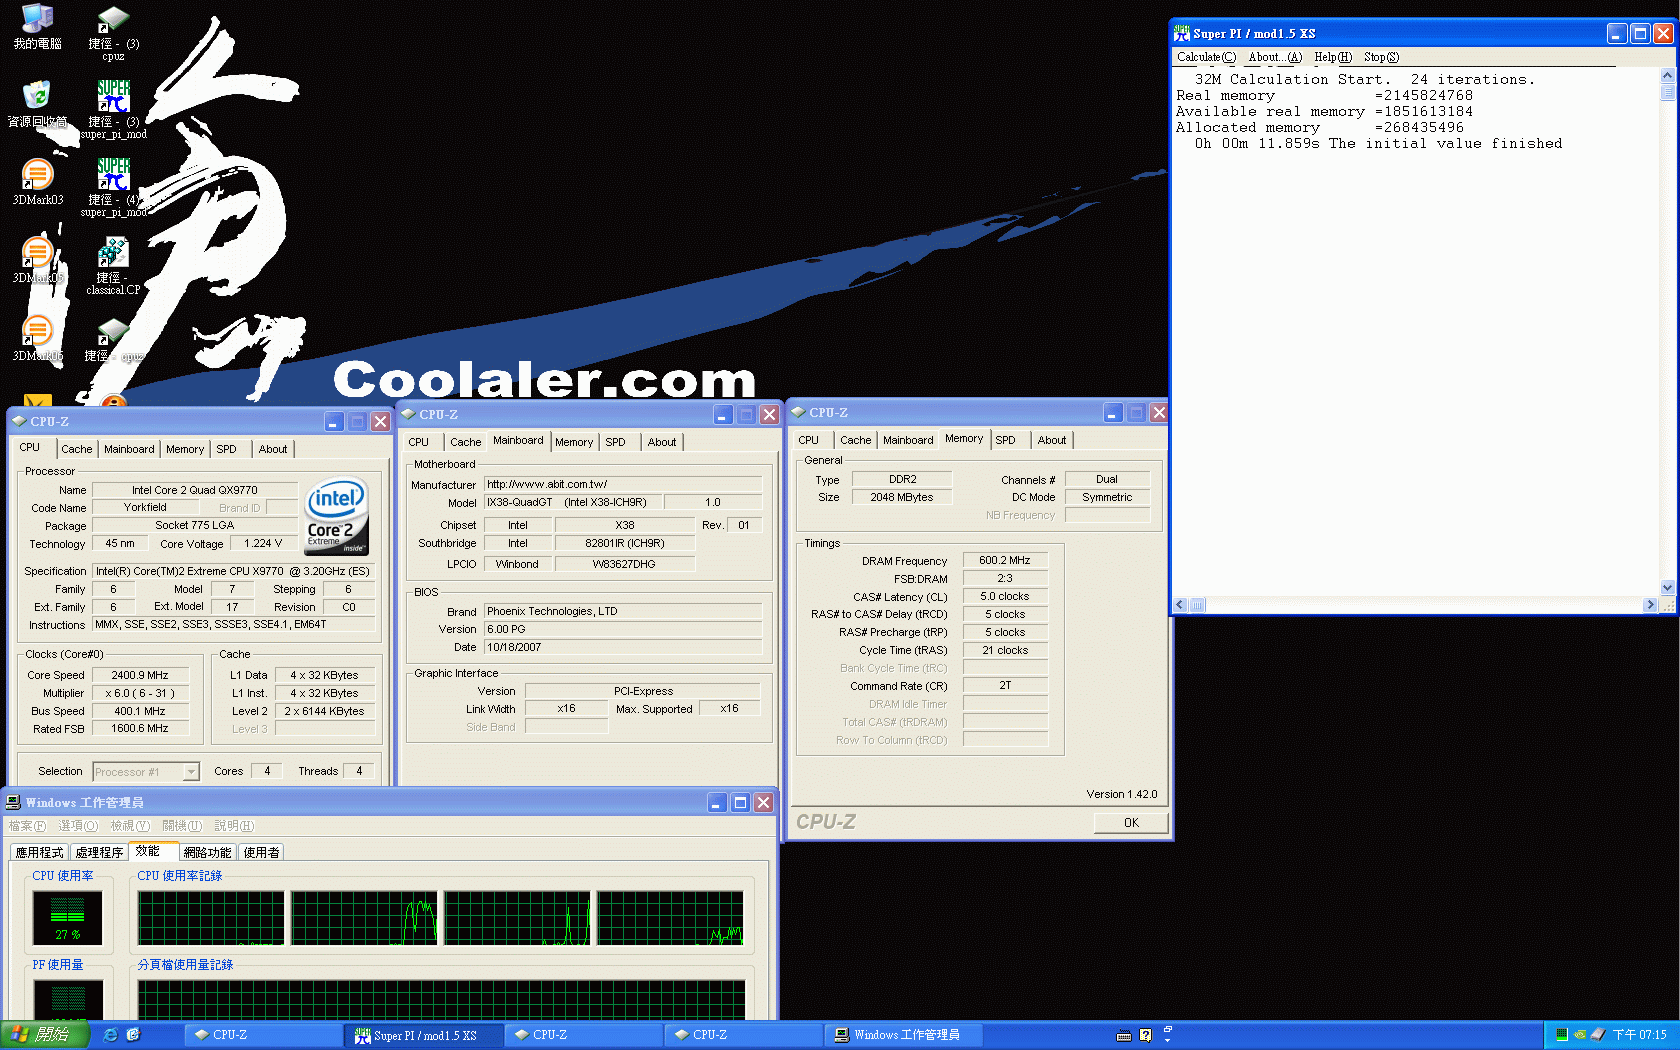Switch to 處理程序 tab in Task Manager
Screen dimensions: 1680x1050
(x=99, y=852)
